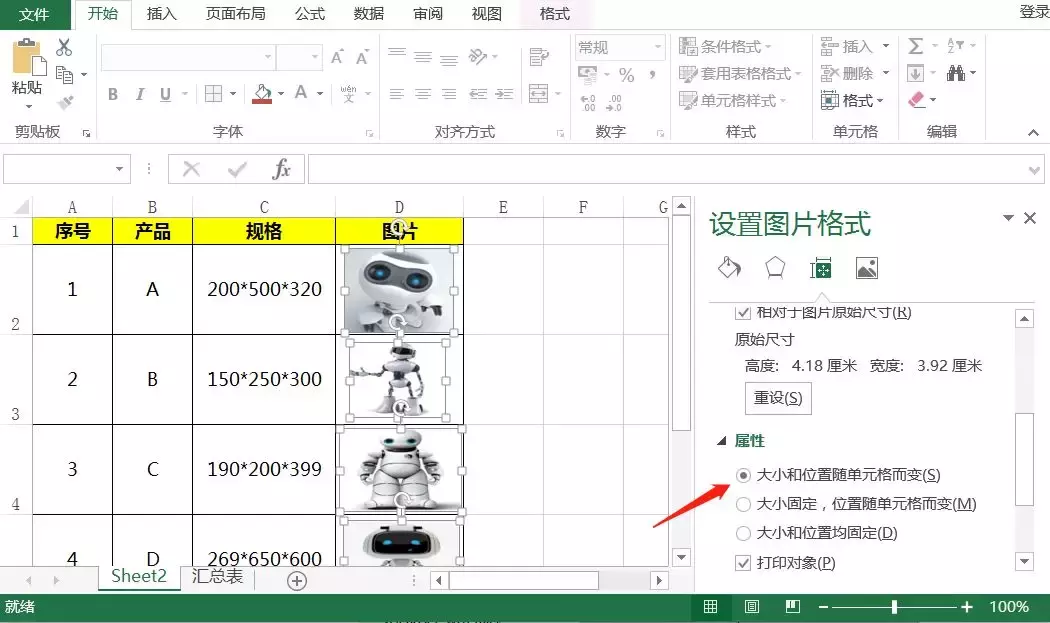Click the Borders icon

click(x=213, y=94)
